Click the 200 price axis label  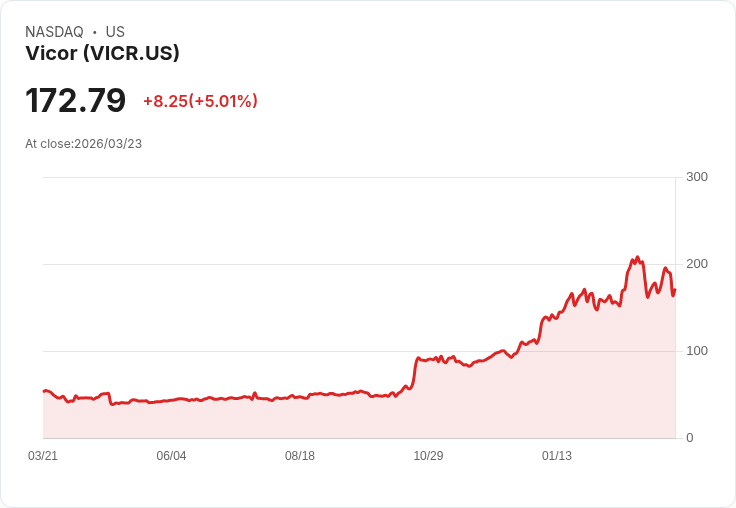click(x=697, y=264)
